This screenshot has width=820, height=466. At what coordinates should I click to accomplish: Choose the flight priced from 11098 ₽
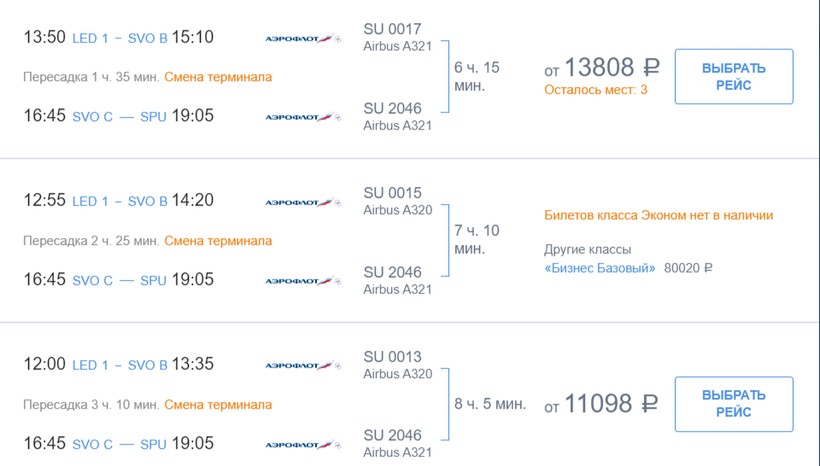pos(733,404)
